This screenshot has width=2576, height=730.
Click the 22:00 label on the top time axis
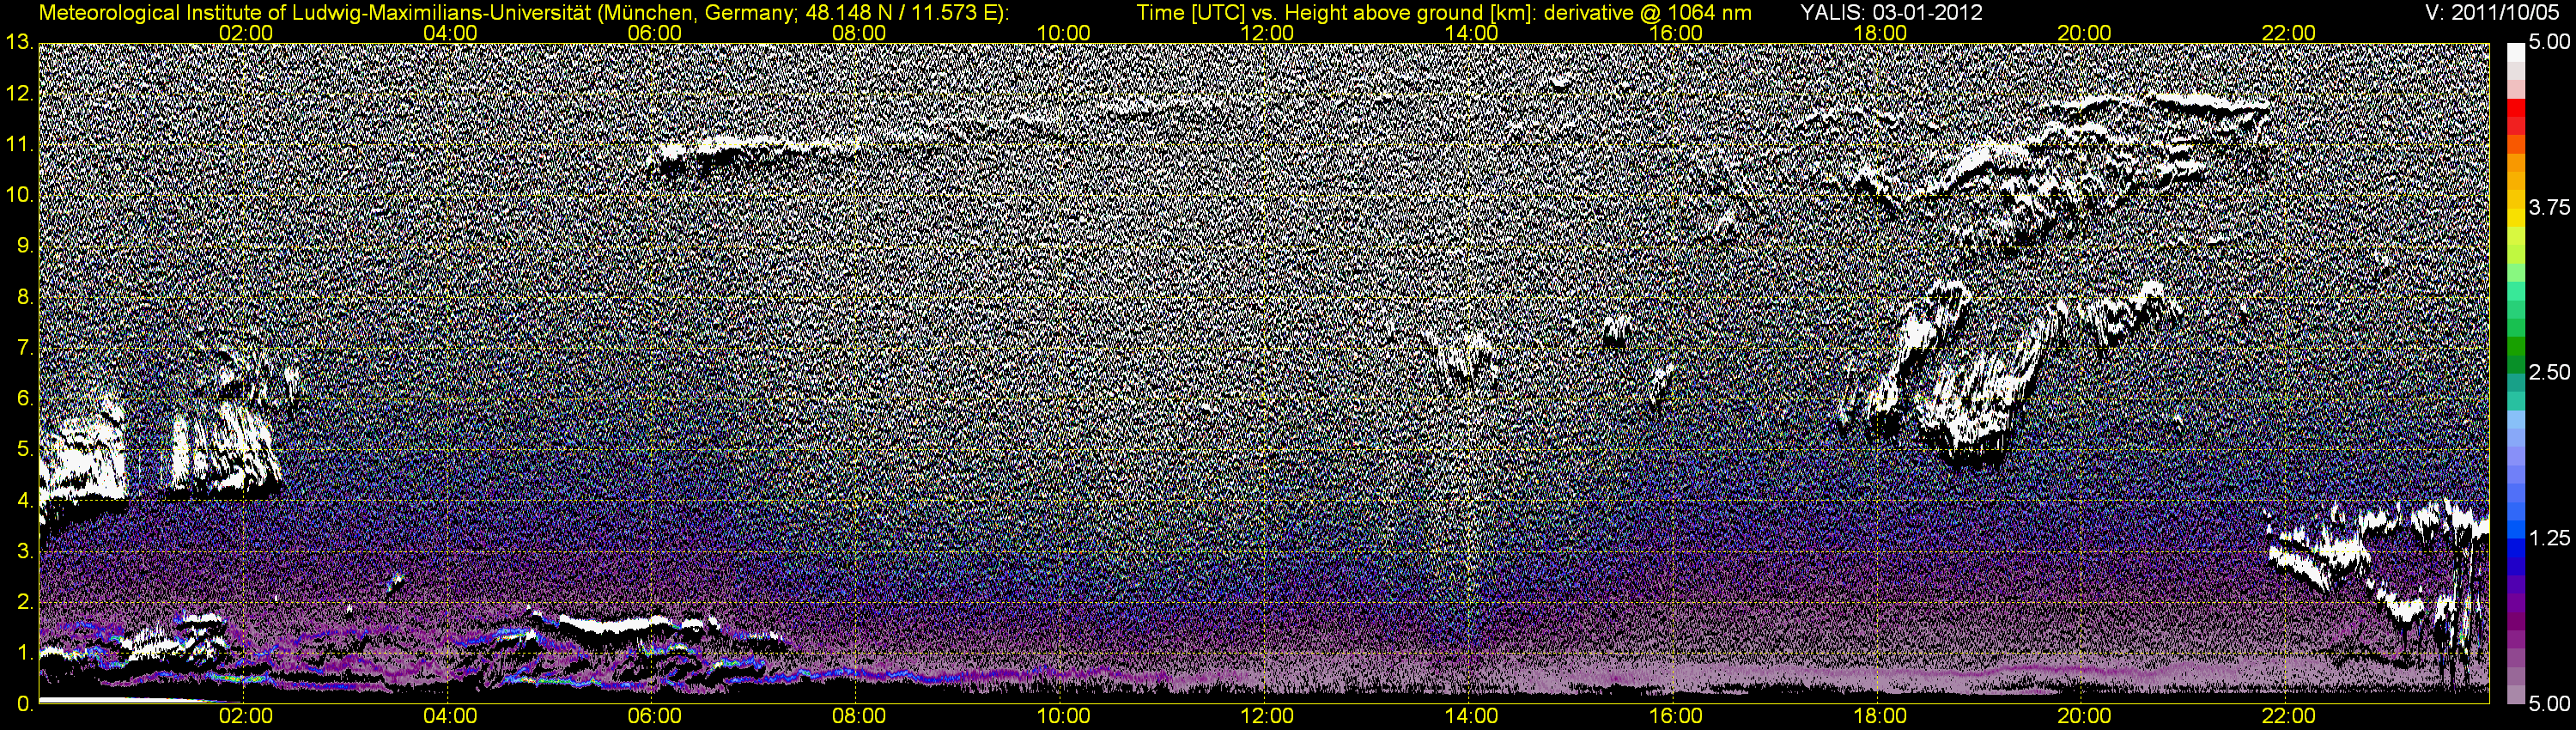coord(2288,33)
